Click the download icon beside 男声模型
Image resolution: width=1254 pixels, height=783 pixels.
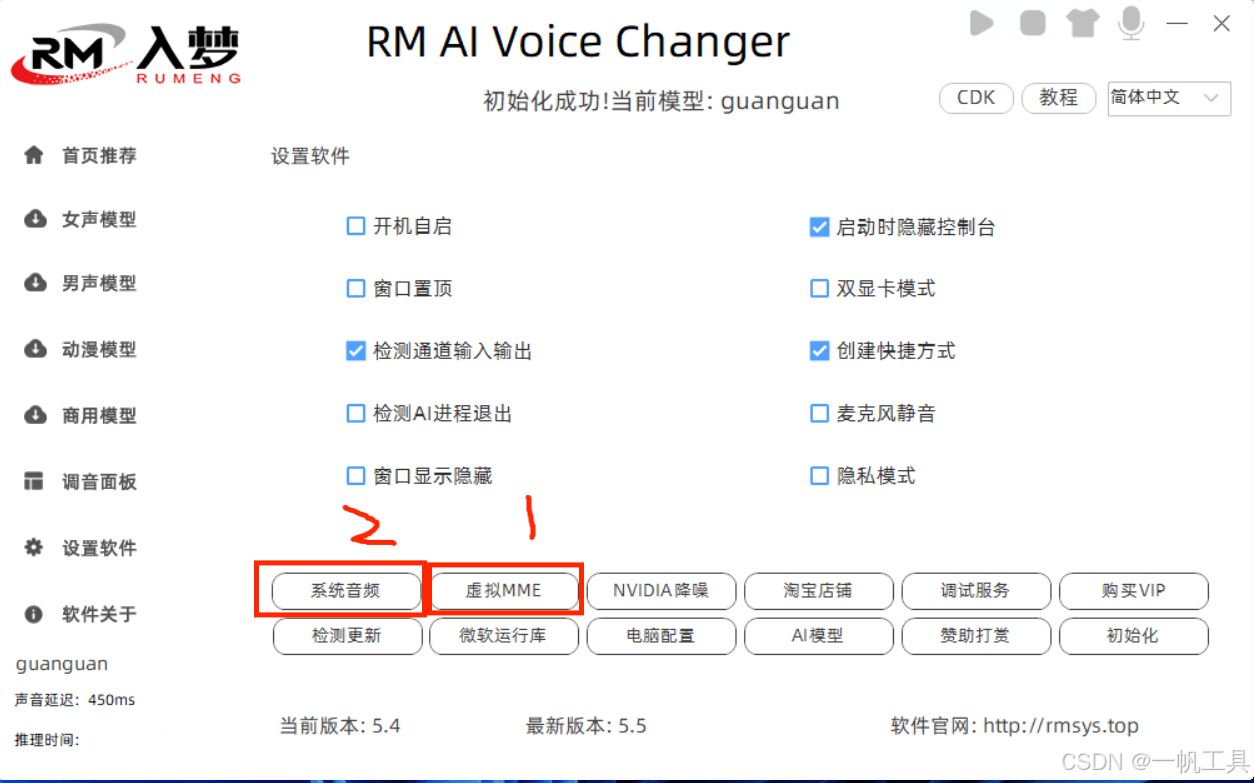point(34,283)
